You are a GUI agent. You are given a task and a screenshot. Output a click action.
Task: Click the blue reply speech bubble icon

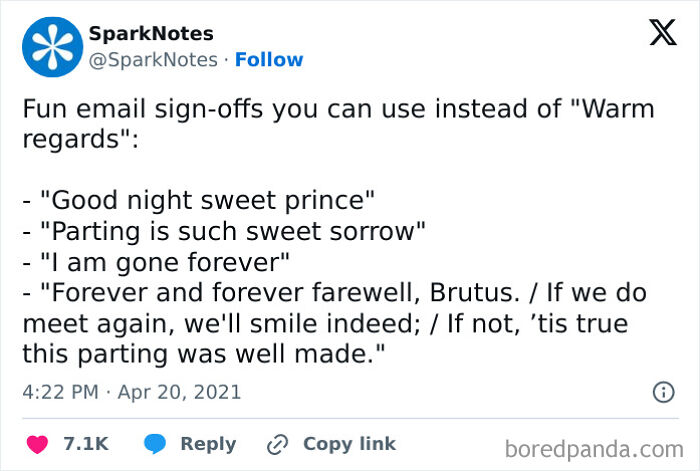(x=155, y=444)
